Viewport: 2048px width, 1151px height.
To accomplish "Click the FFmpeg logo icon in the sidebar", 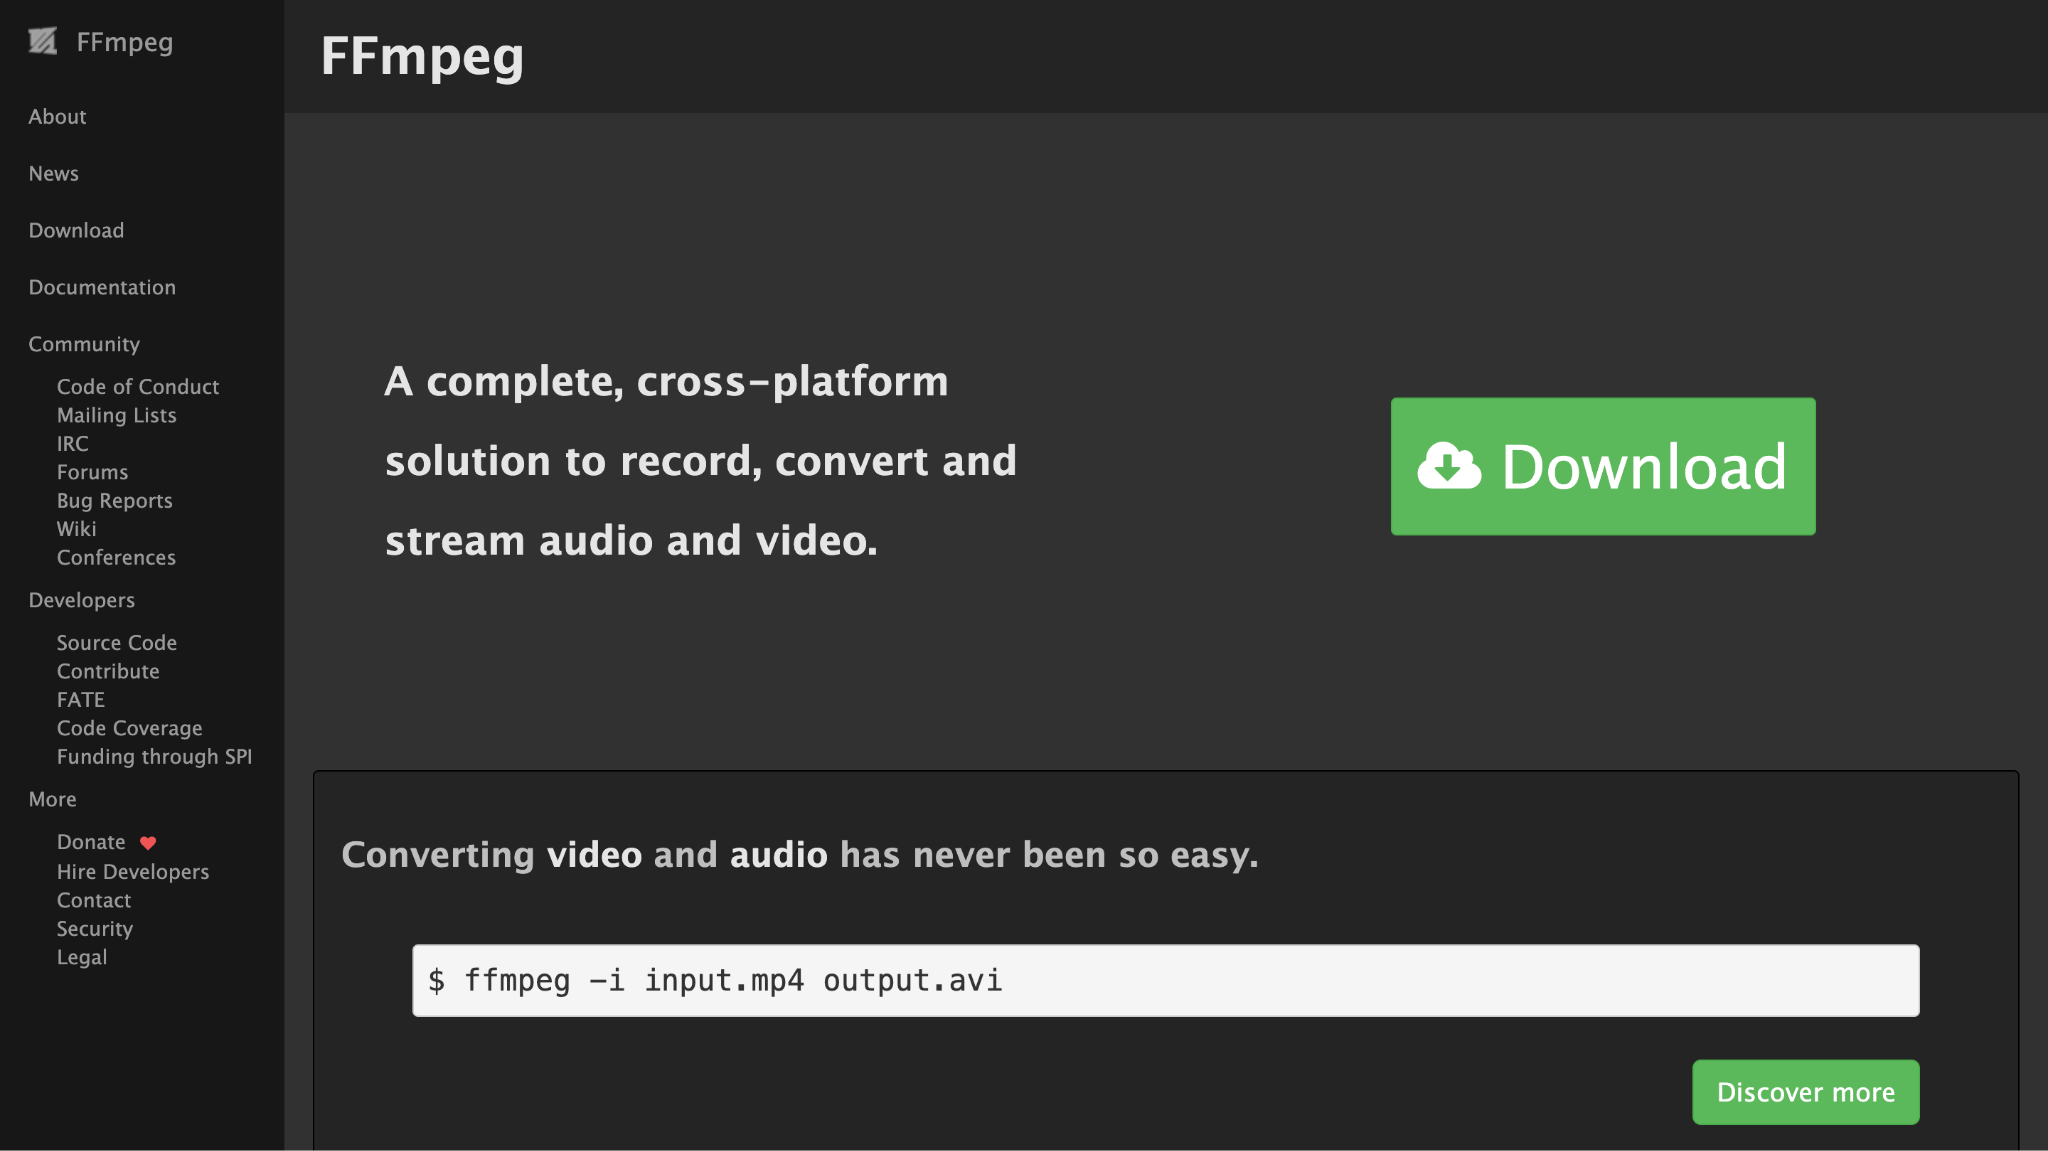I will tap(43, 42).
